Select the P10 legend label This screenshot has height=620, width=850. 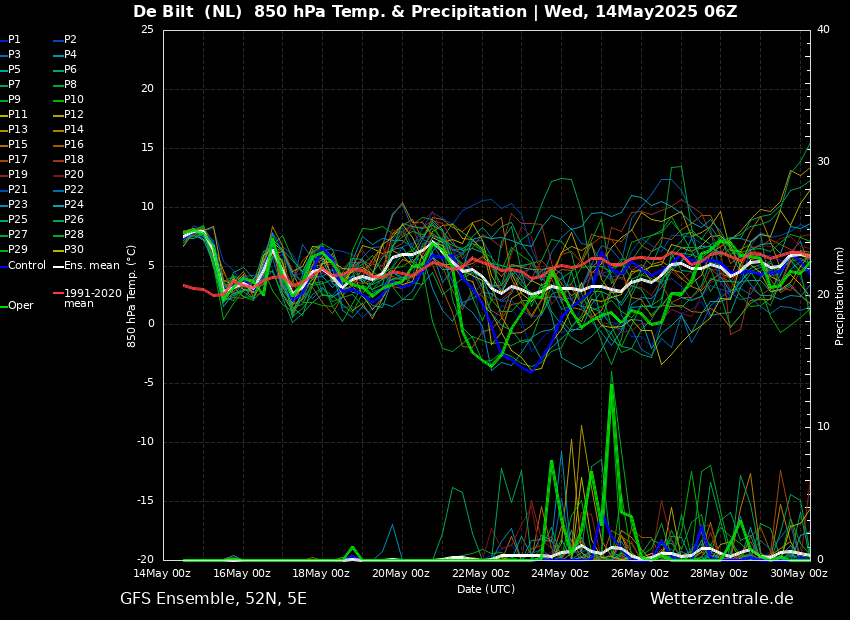[73, 100]
